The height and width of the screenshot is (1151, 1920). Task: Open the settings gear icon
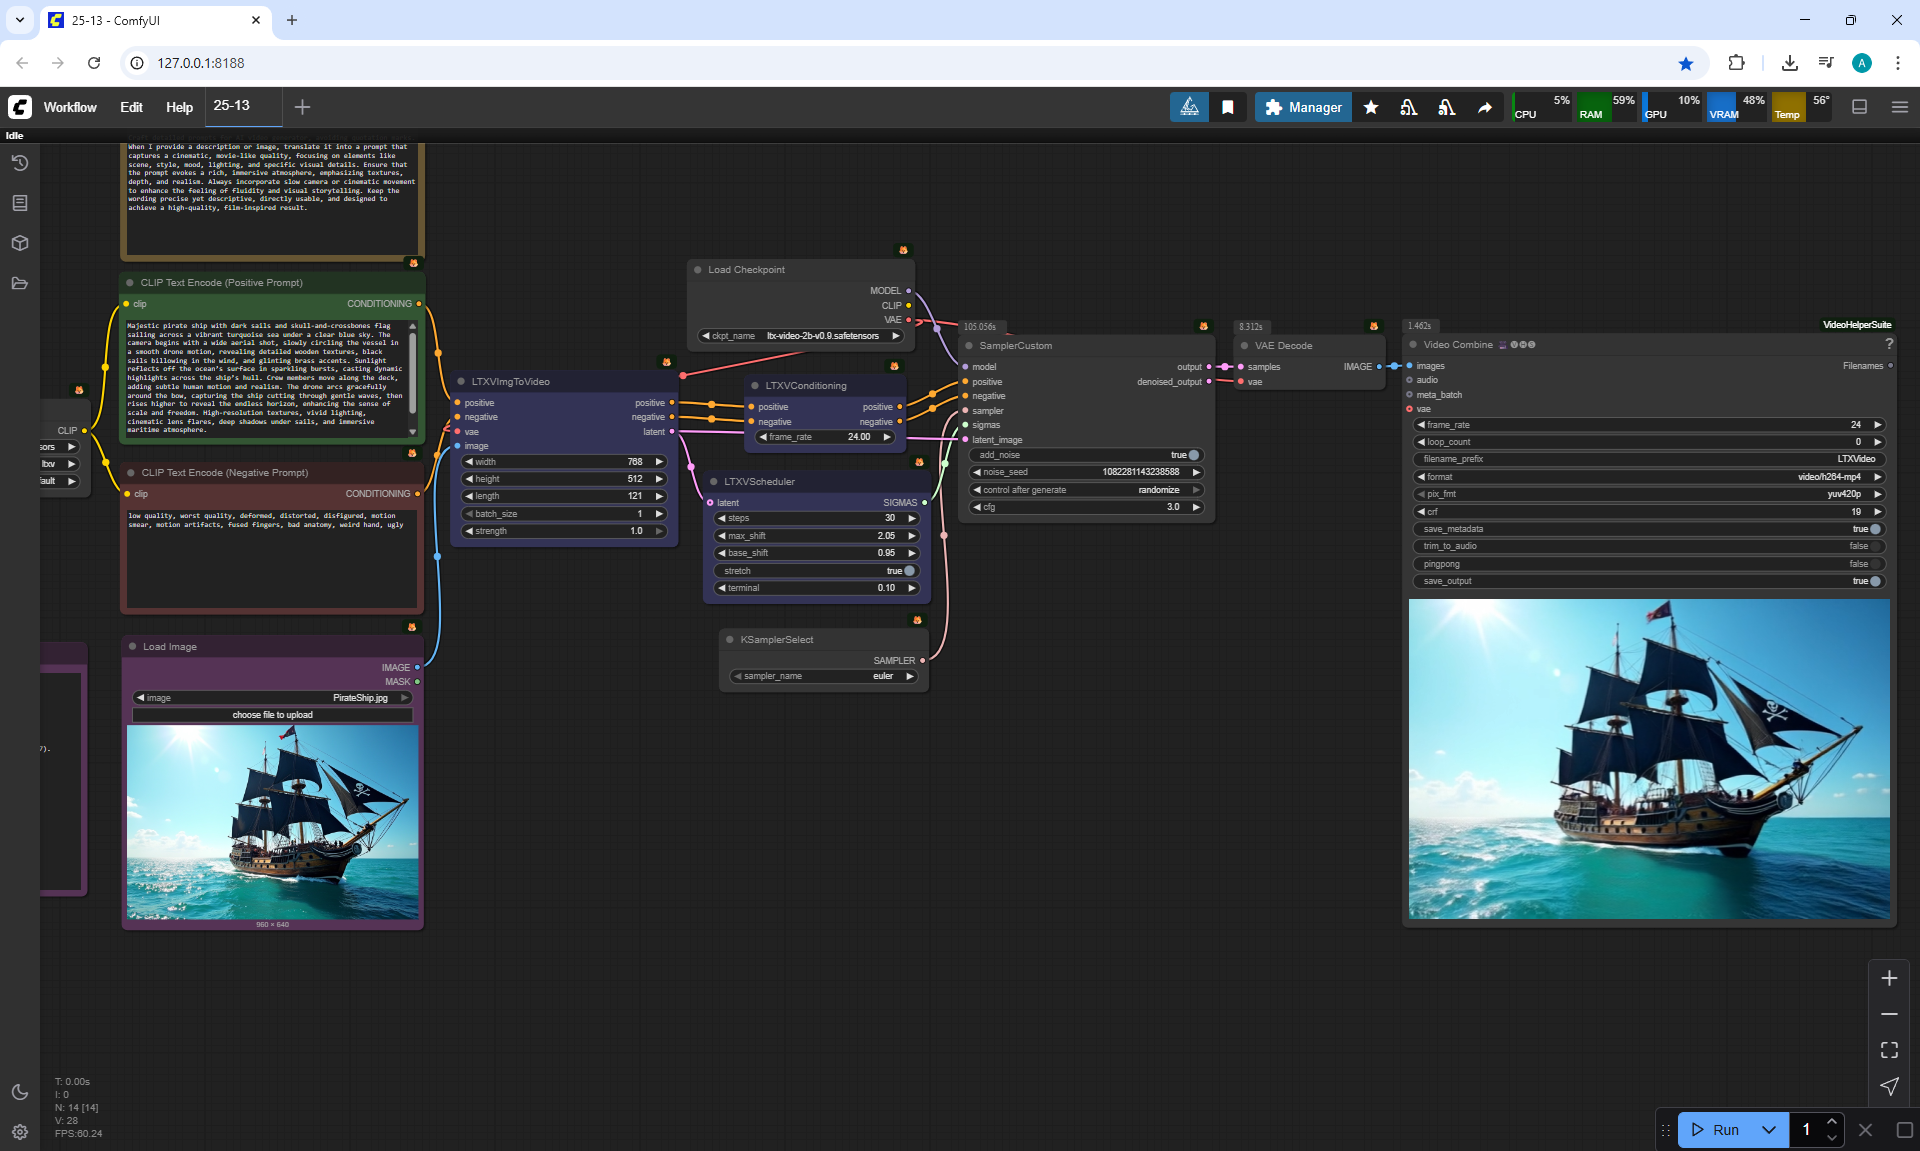pyautogui.click(x=19, y=1132)
